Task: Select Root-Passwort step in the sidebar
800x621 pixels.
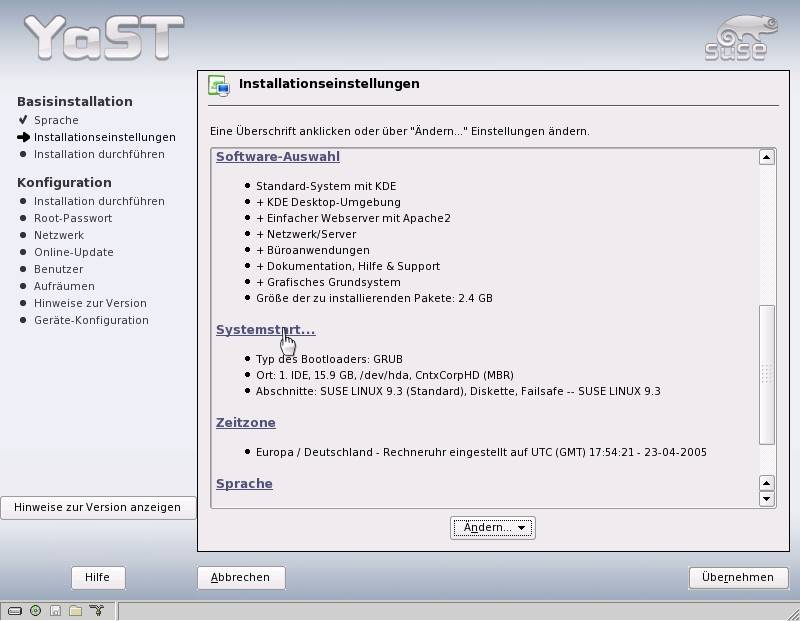Action: point(73,218)
